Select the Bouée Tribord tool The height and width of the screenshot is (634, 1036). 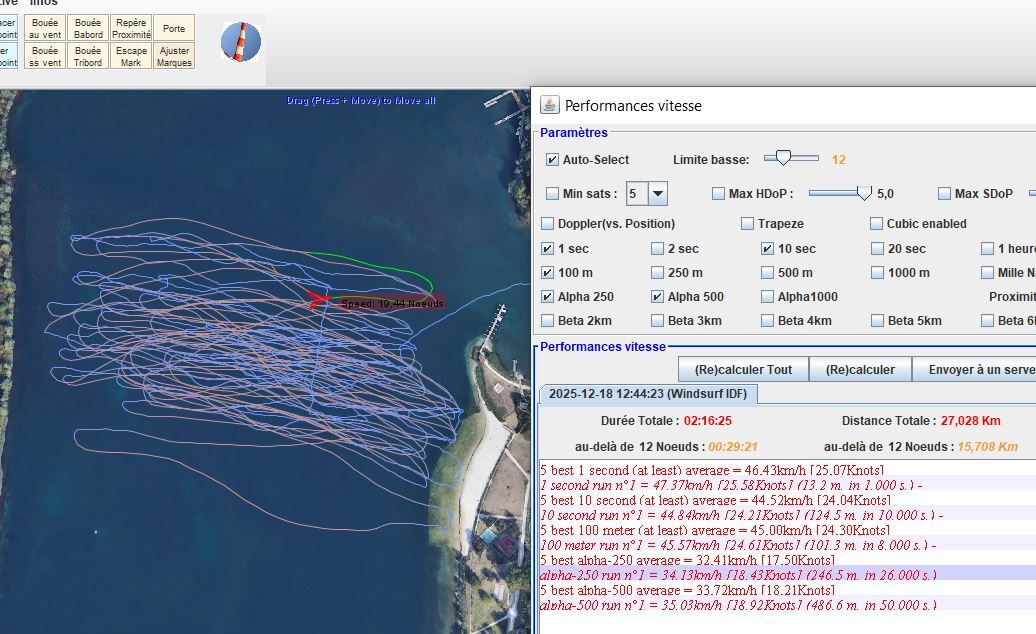click(x=88, y=56)
